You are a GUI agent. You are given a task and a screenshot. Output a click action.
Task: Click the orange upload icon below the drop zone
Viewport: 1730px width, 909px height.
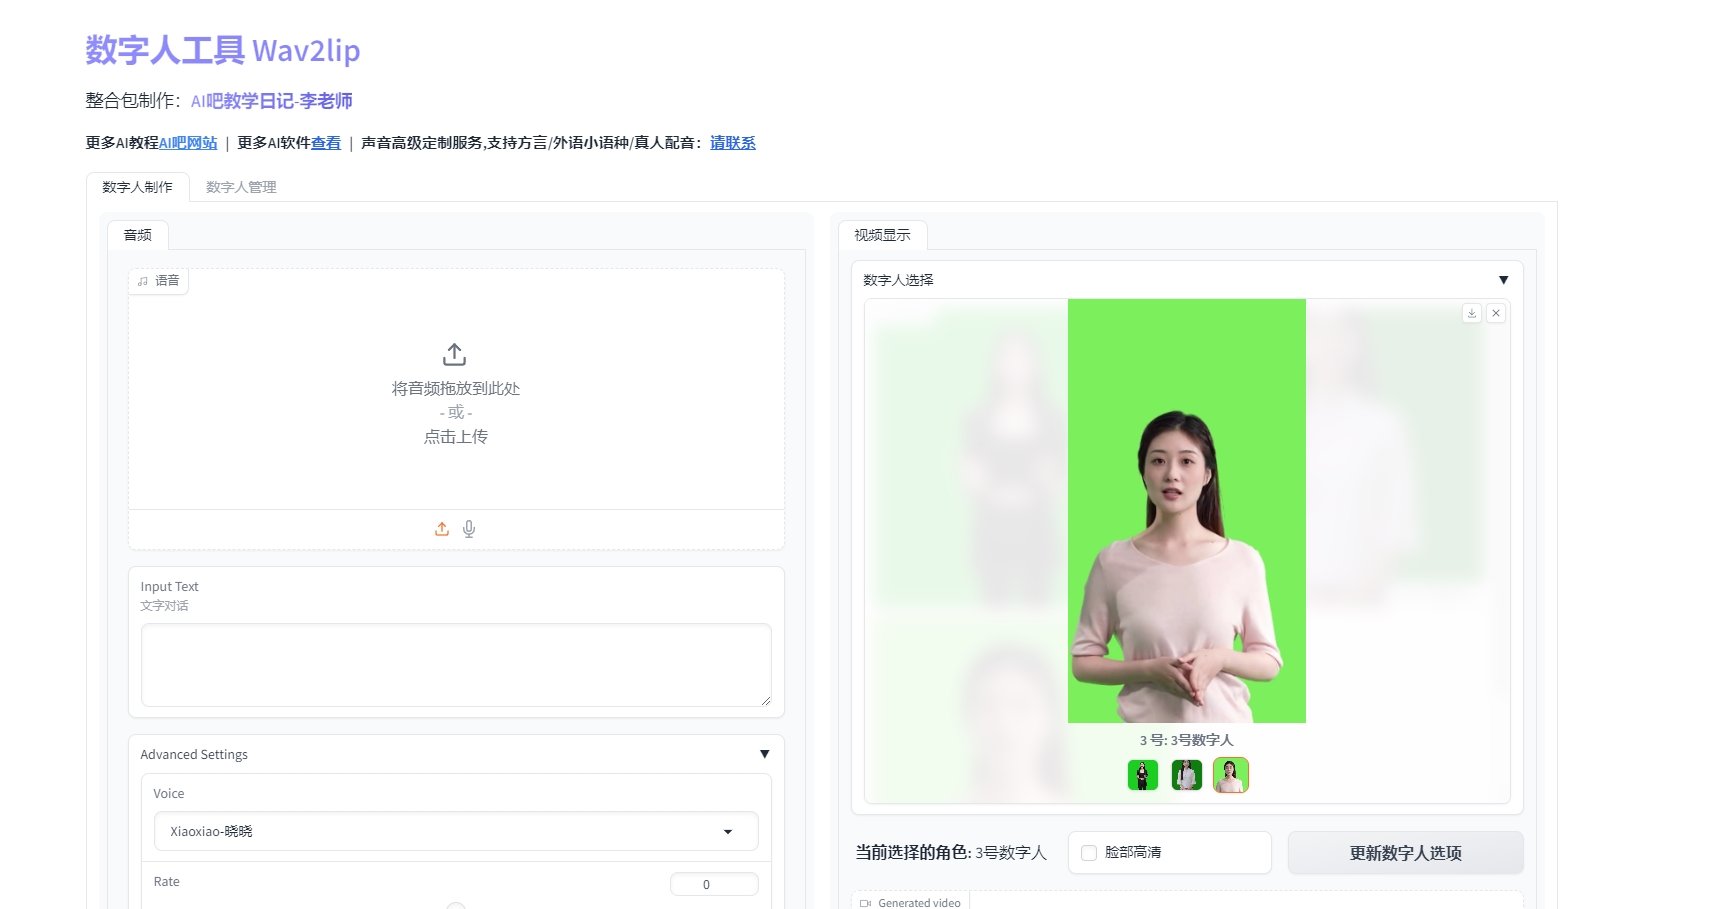[441, 528]
